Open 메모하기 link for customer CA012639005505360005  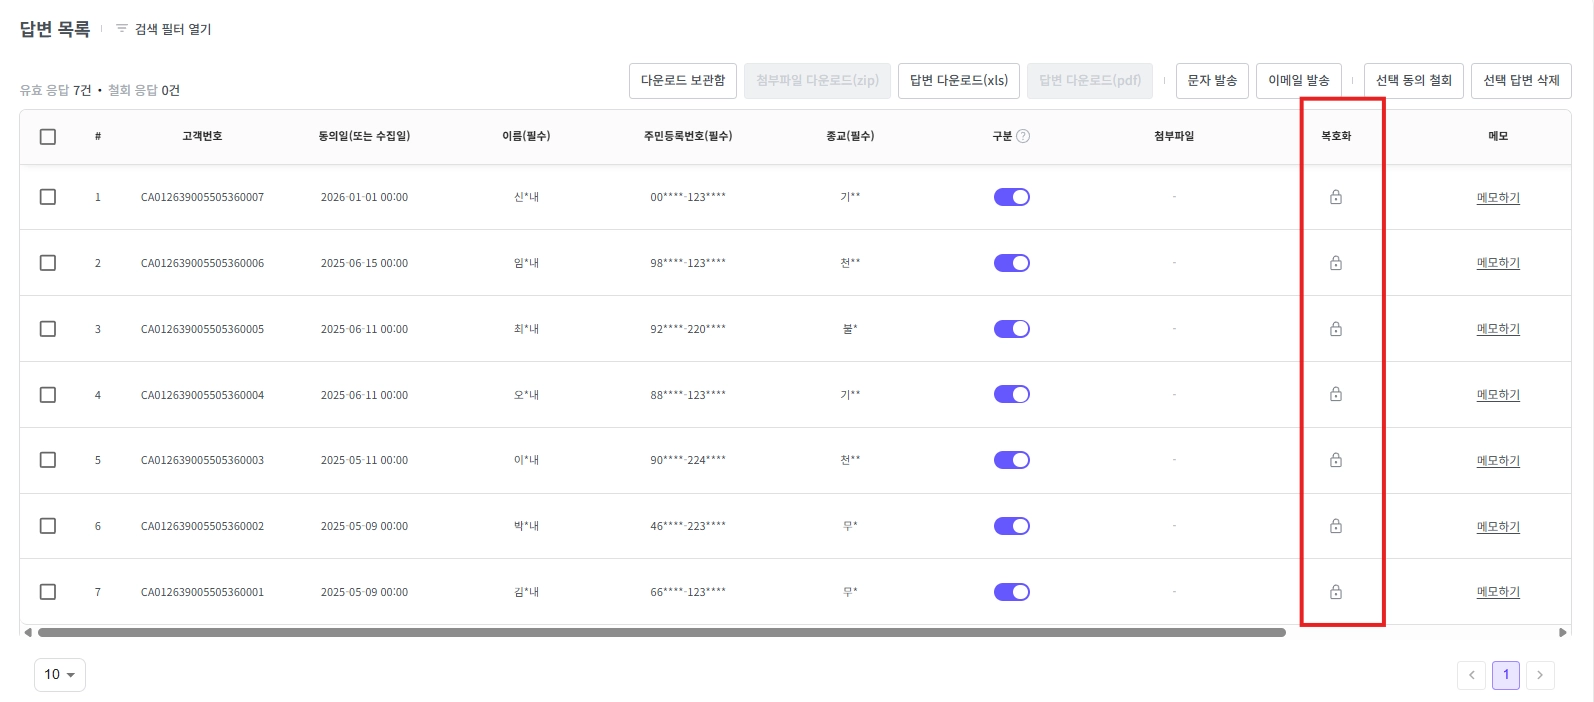coord(1498,329)
